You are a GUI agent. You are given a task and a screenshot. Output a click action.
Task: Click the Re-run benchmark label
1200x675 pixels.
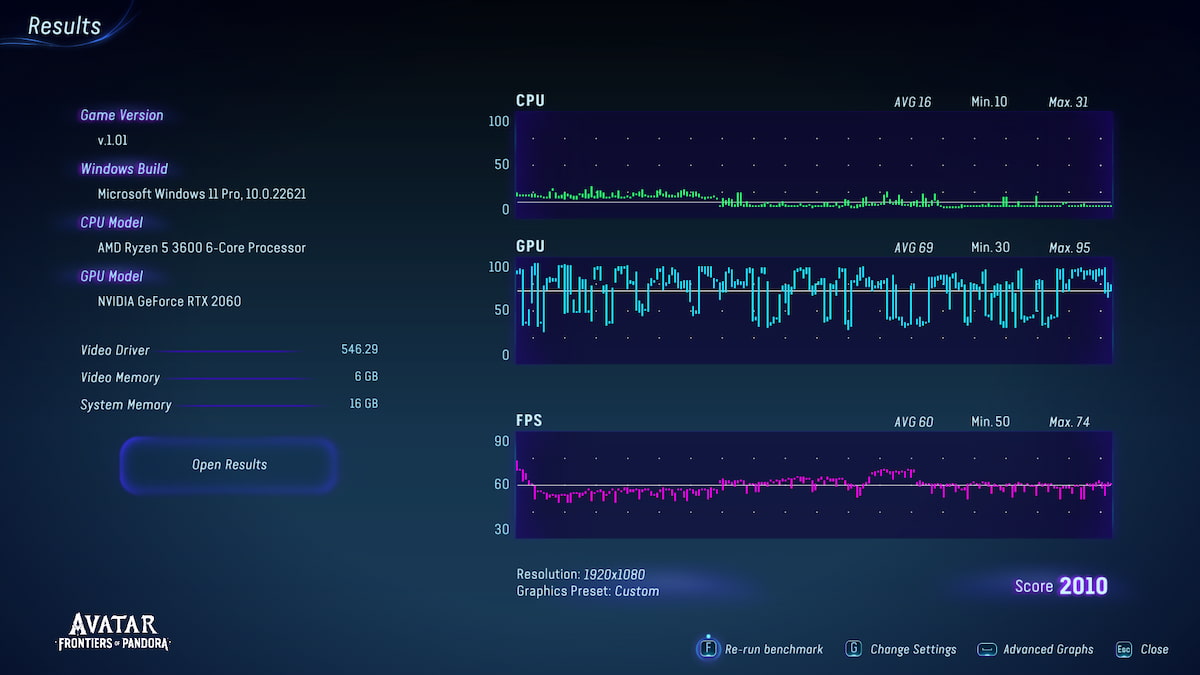[774, 649]
